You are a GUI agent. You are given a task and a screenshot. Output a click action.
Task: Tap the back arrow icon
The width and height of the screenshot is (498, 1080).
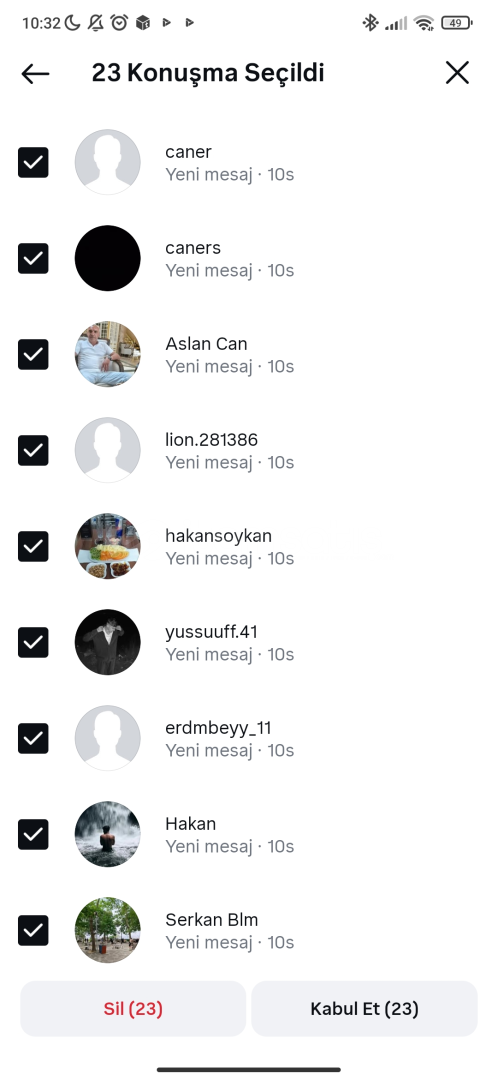35,73
